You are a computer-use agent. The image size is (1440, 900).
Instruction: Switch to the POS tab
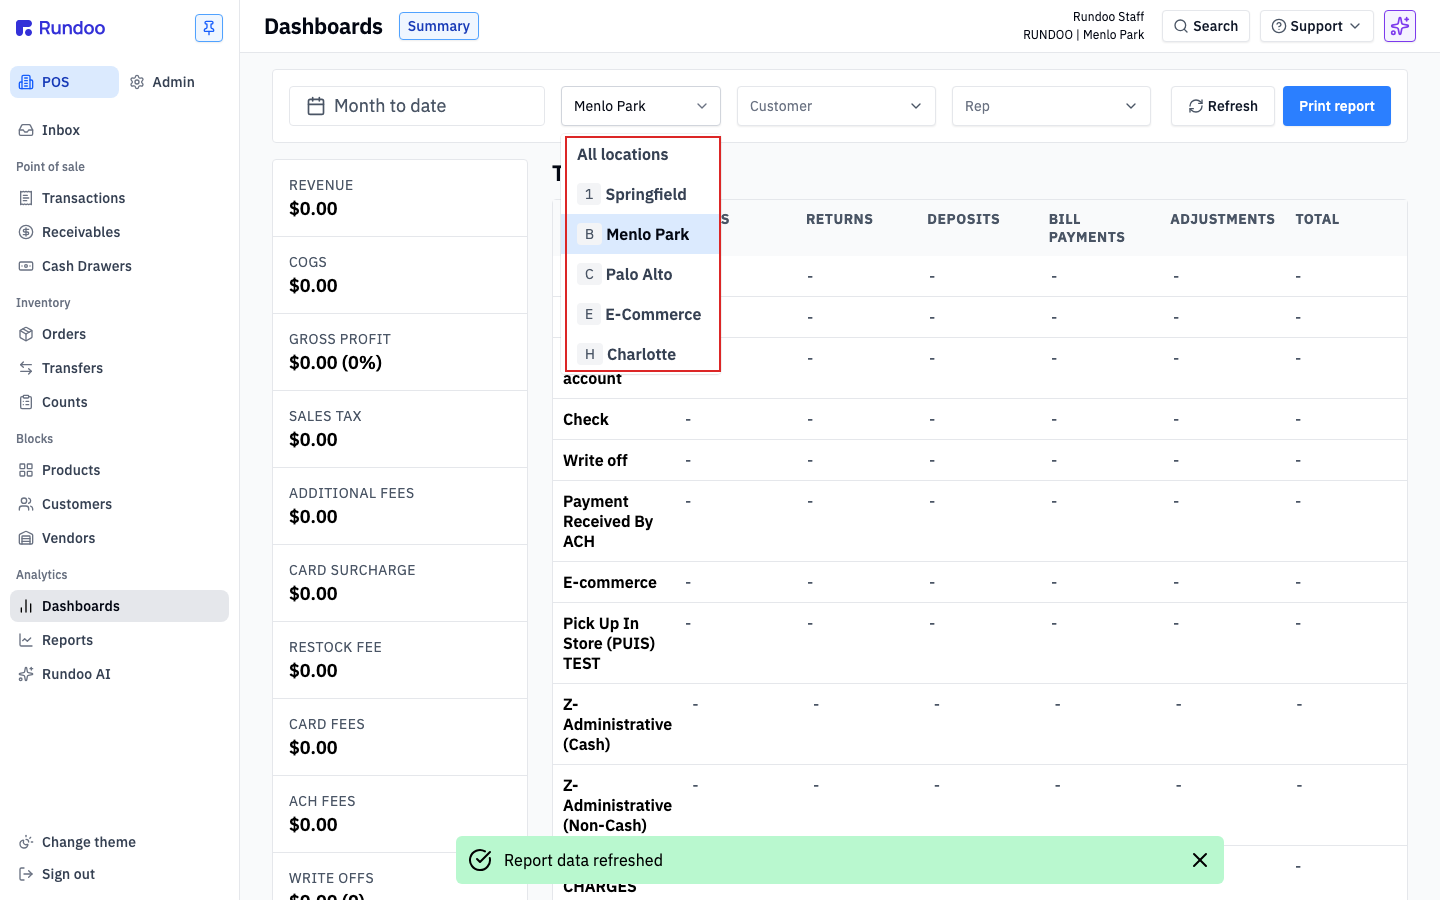64,82
